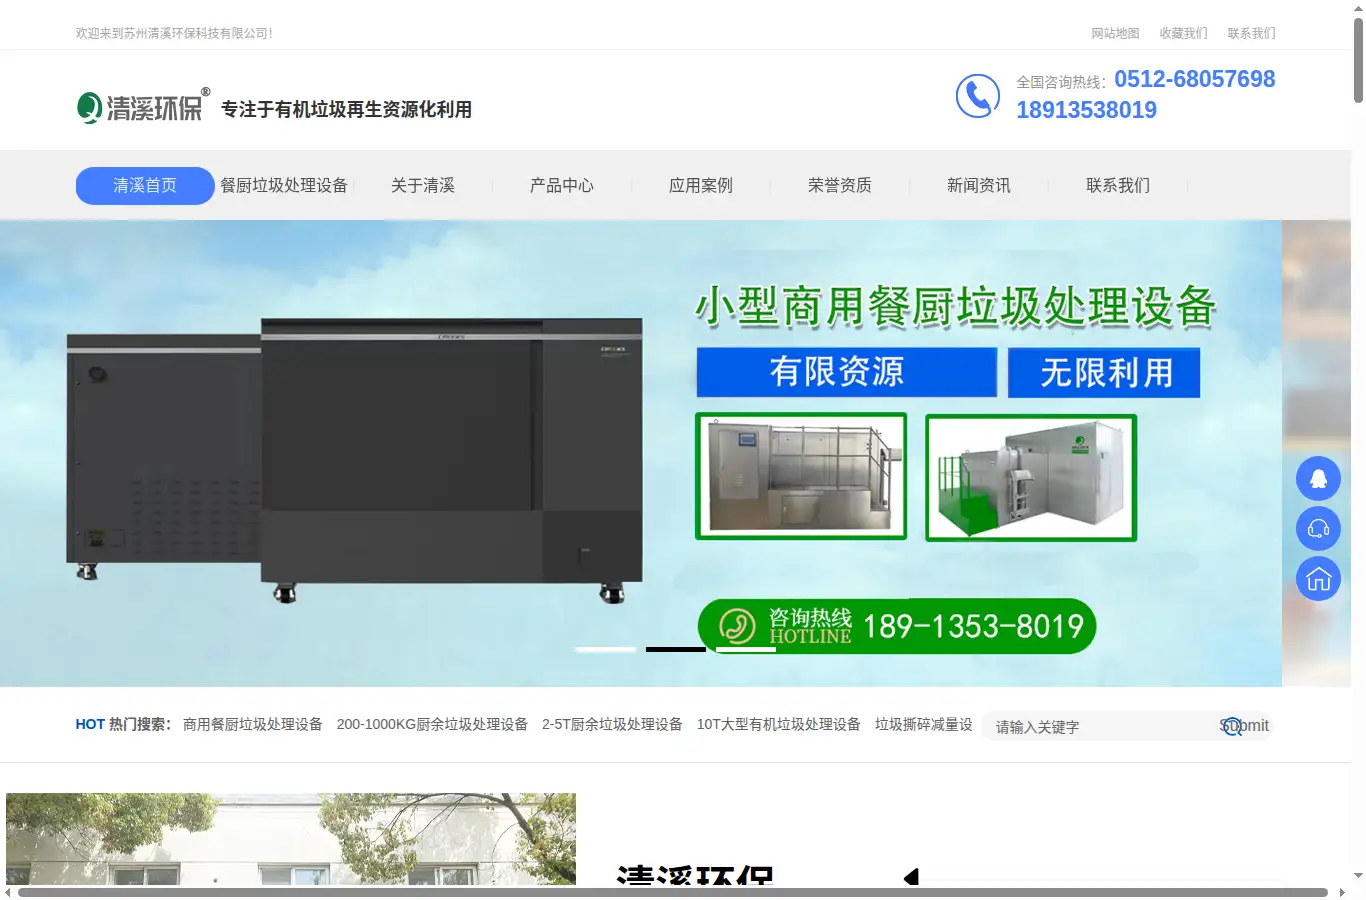This screenshot has width=1366, height=900.
Task: Open 新闻资讯 navigation item
Action: (x=979, y=186)
